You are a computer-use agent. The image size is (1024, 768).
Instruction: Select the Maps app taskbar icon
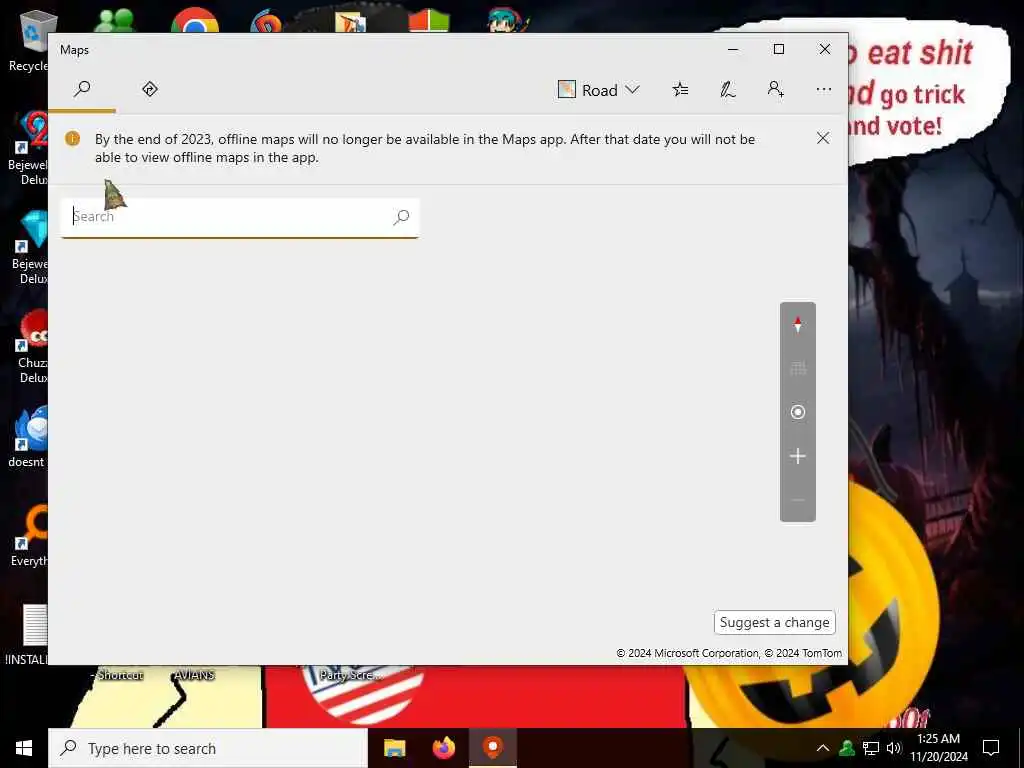point(493,748)
